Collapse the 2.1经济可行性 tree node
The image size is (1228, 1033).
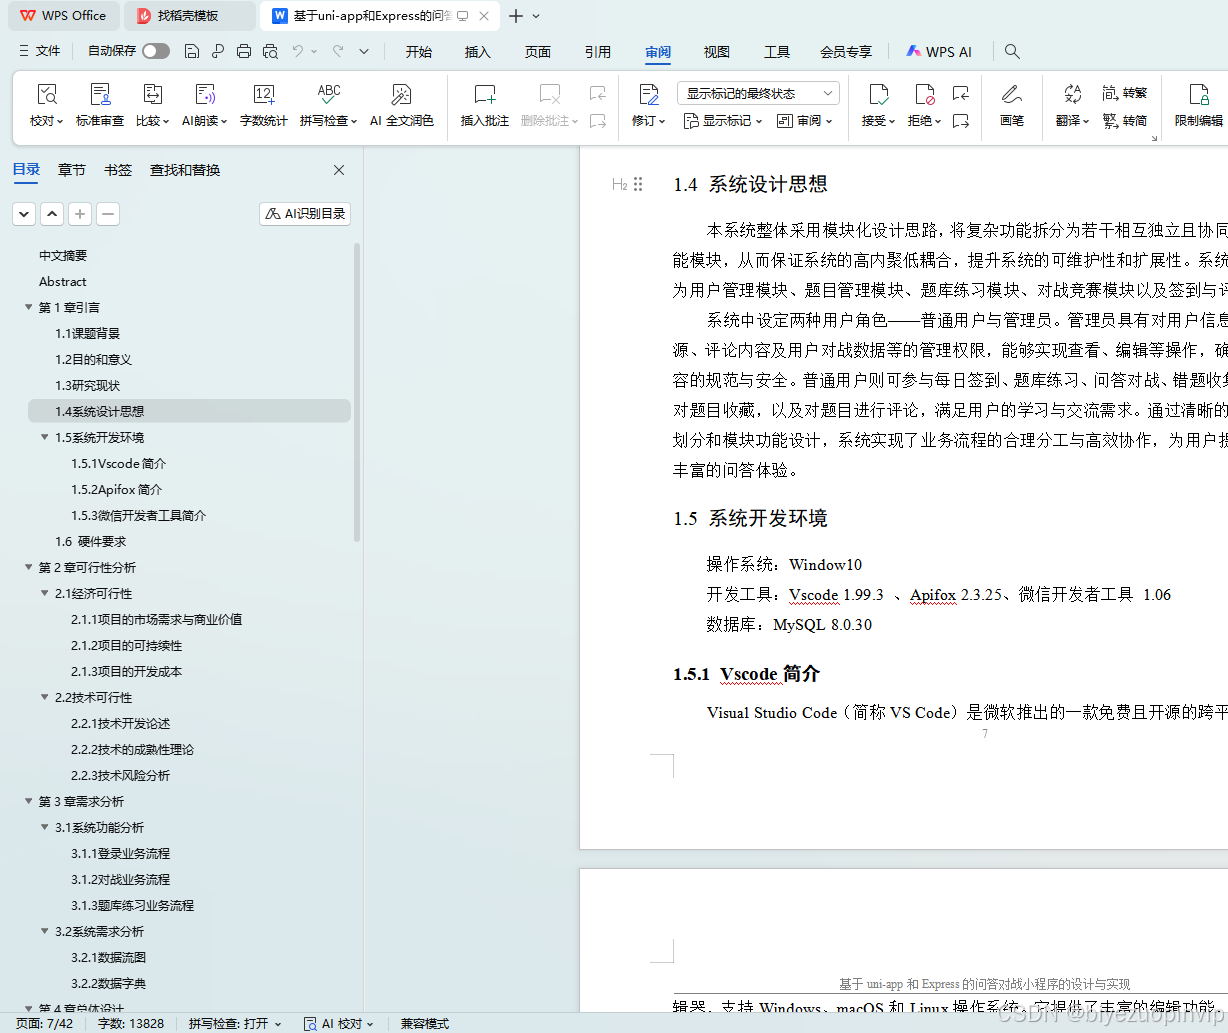[45, 593]
